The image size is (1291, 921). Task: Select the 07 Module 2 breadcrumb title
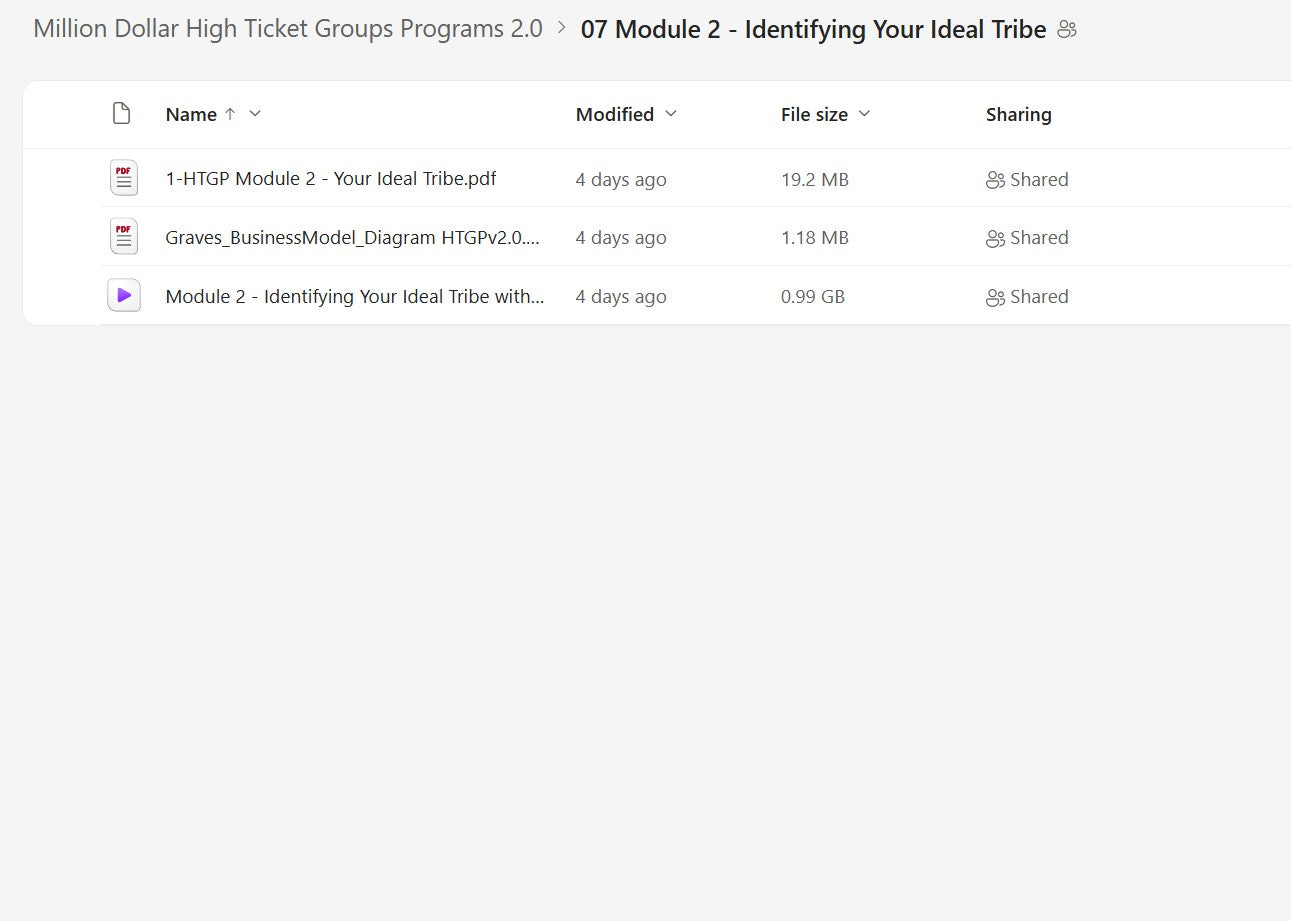click(813, 30)
